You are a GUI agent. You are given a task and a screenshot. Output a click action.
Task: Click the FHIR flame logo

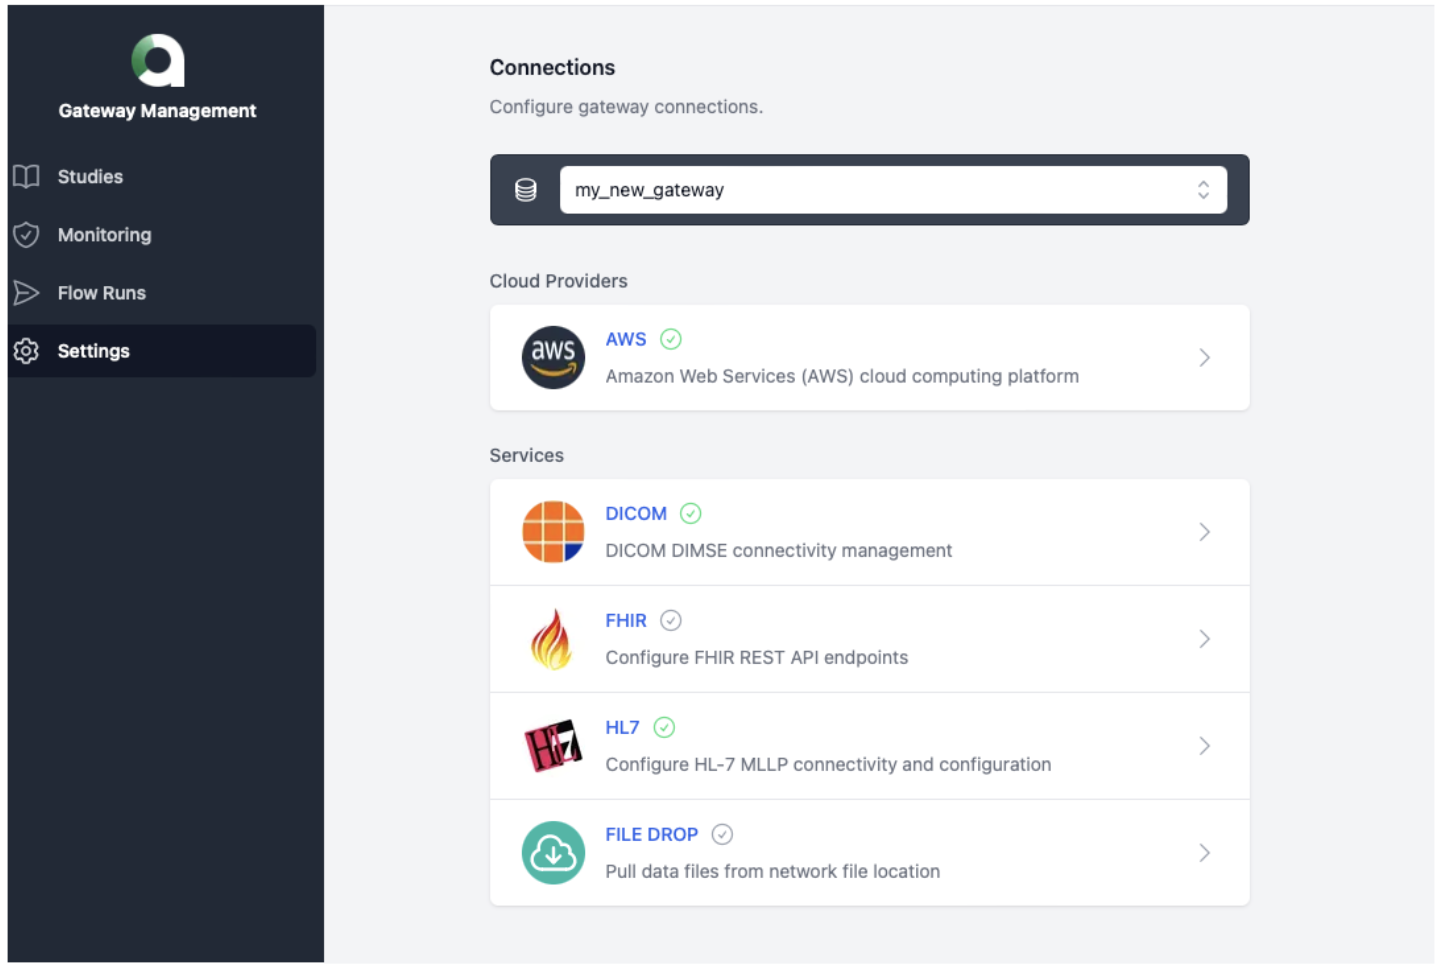[x=552, y=639]
